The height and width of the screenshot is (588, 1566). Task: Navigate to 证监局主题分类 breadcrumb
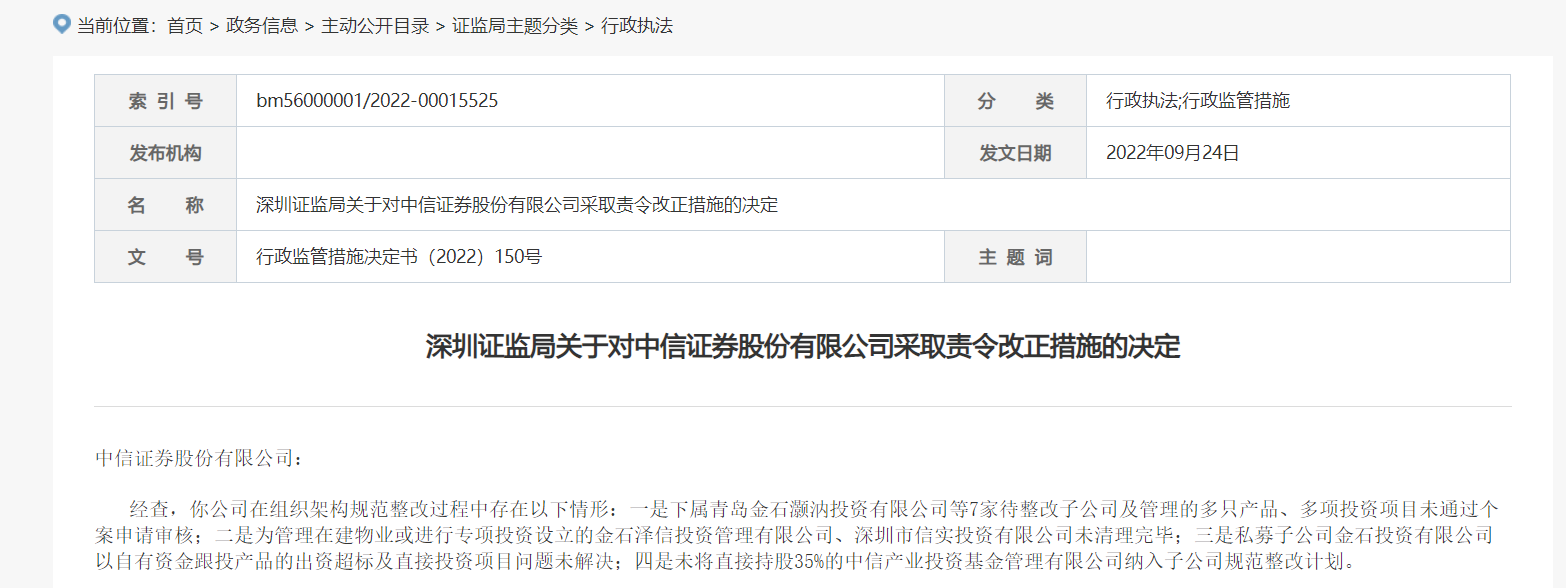point(515,26)
